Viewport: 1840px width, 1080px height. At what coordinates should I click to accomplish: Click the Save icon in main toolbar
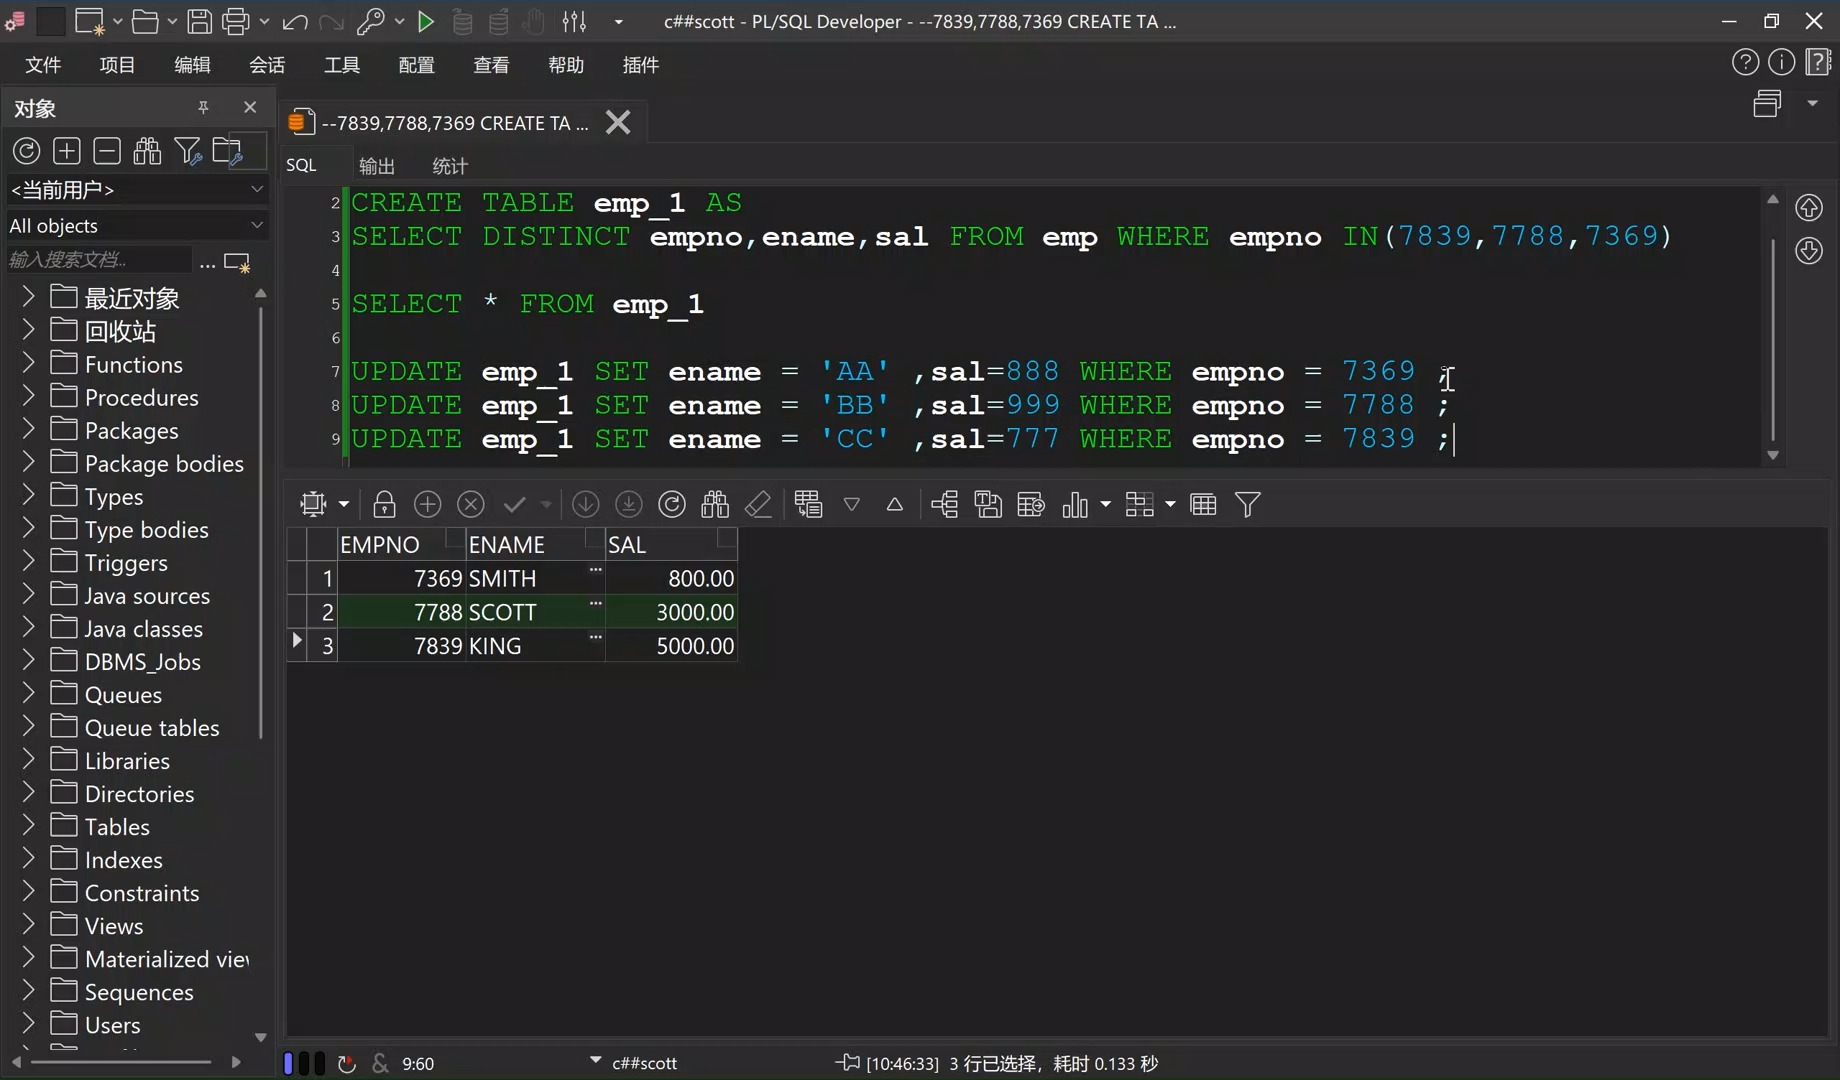pyautogui.click(x=199, y=21)
